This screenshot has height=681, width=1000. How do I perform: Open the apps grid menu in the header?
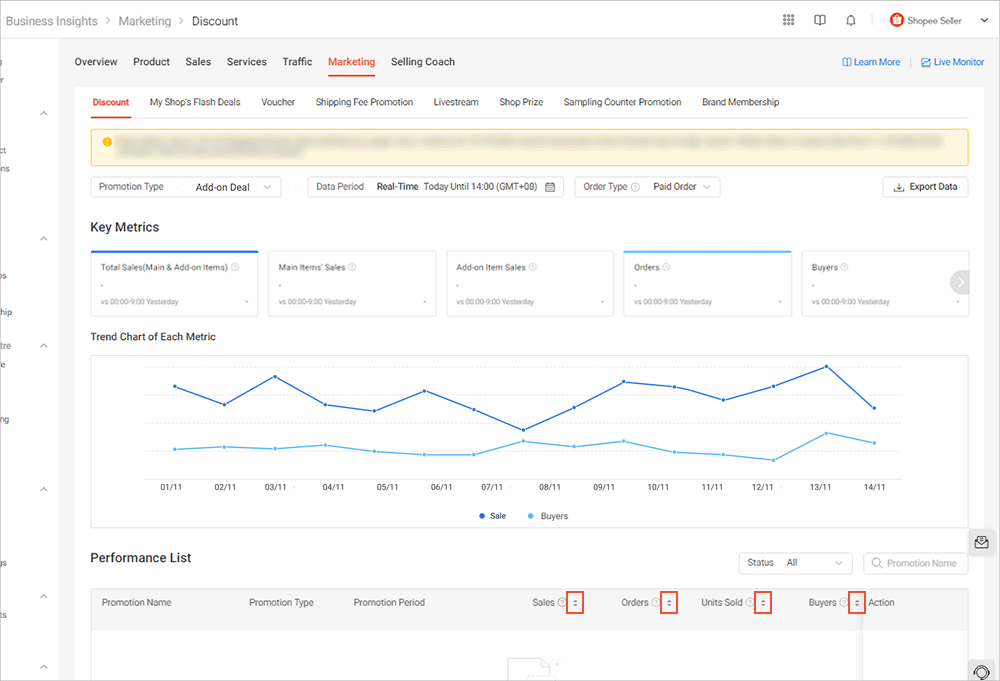[788, 20]
